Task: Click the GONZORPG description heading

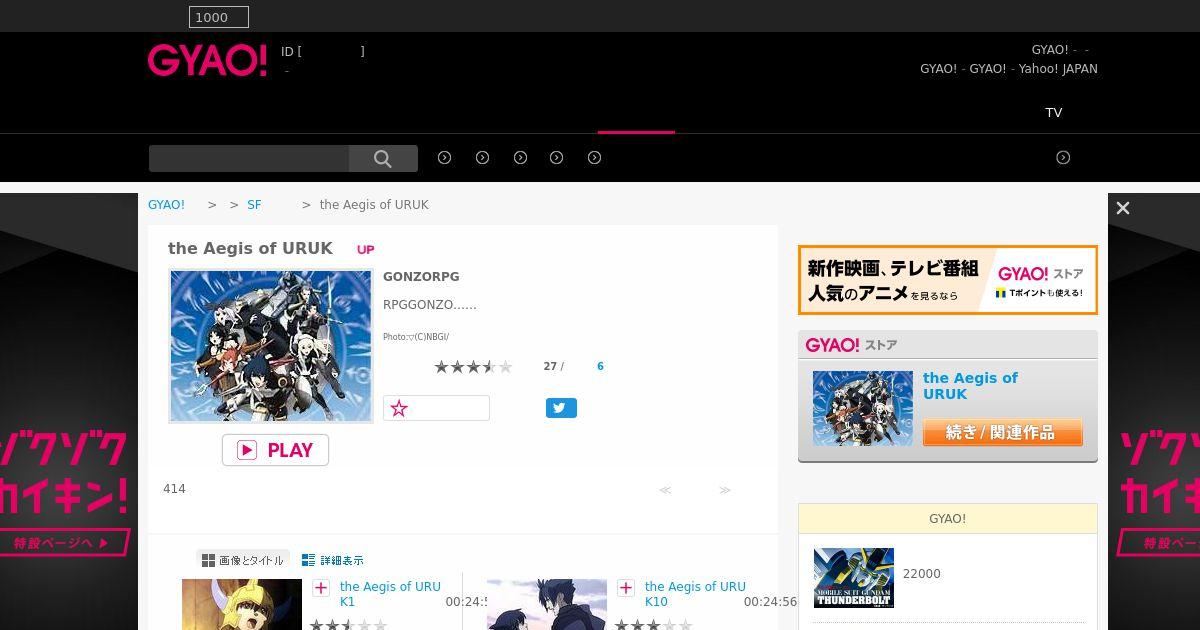Action: point(421,277)
